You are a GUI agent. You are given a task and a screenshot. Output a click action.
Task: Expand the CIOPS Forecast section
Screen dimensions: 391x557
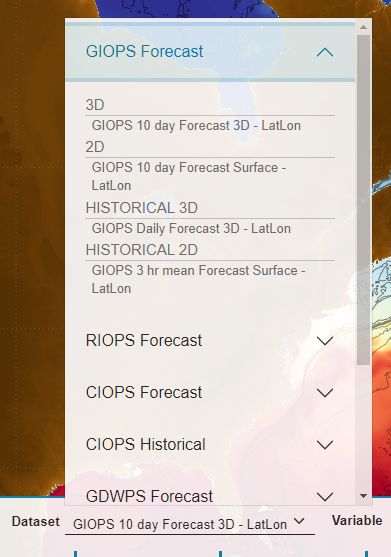point(210,393)
